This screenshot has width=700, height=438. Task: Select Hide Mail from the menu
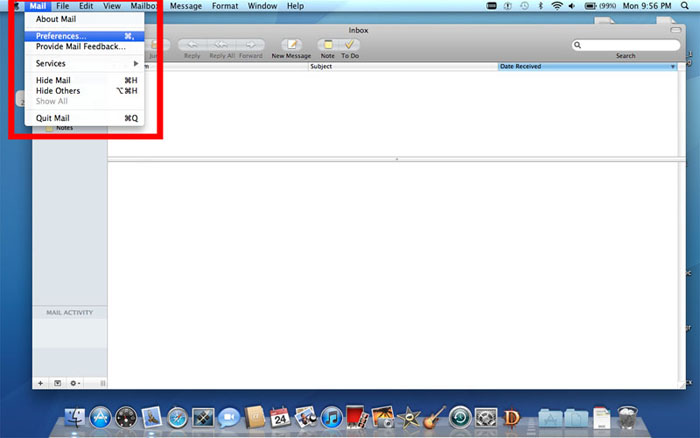click(x=84, y=80)
